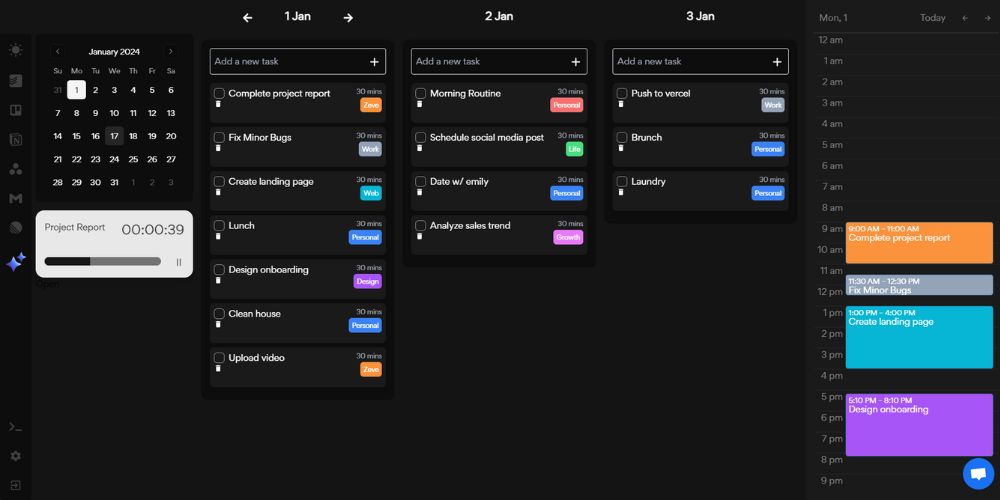The height and width of the screenshot is (500, 1000).
Task: Pause the Project Report timer
Action: tap(180, 262)
